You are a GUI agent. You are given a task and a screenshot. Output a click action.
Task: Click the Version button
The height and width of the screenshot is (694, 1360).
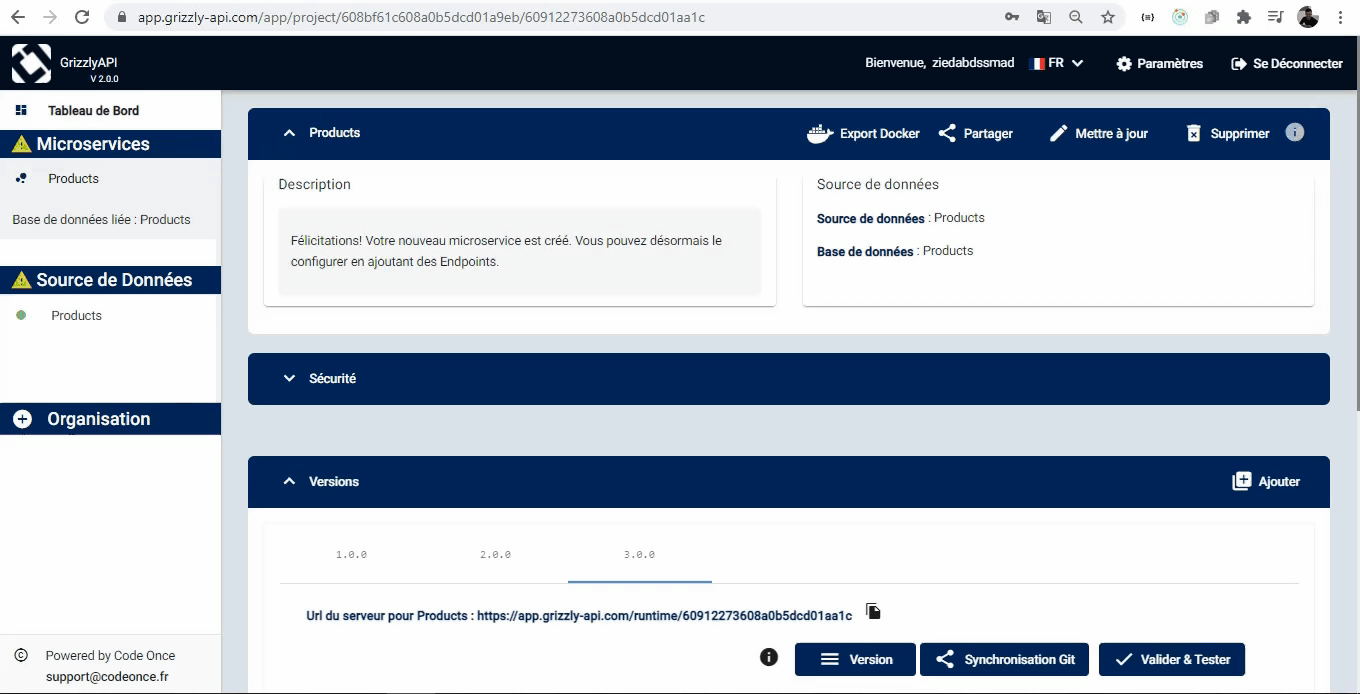[x=855, y=659]
